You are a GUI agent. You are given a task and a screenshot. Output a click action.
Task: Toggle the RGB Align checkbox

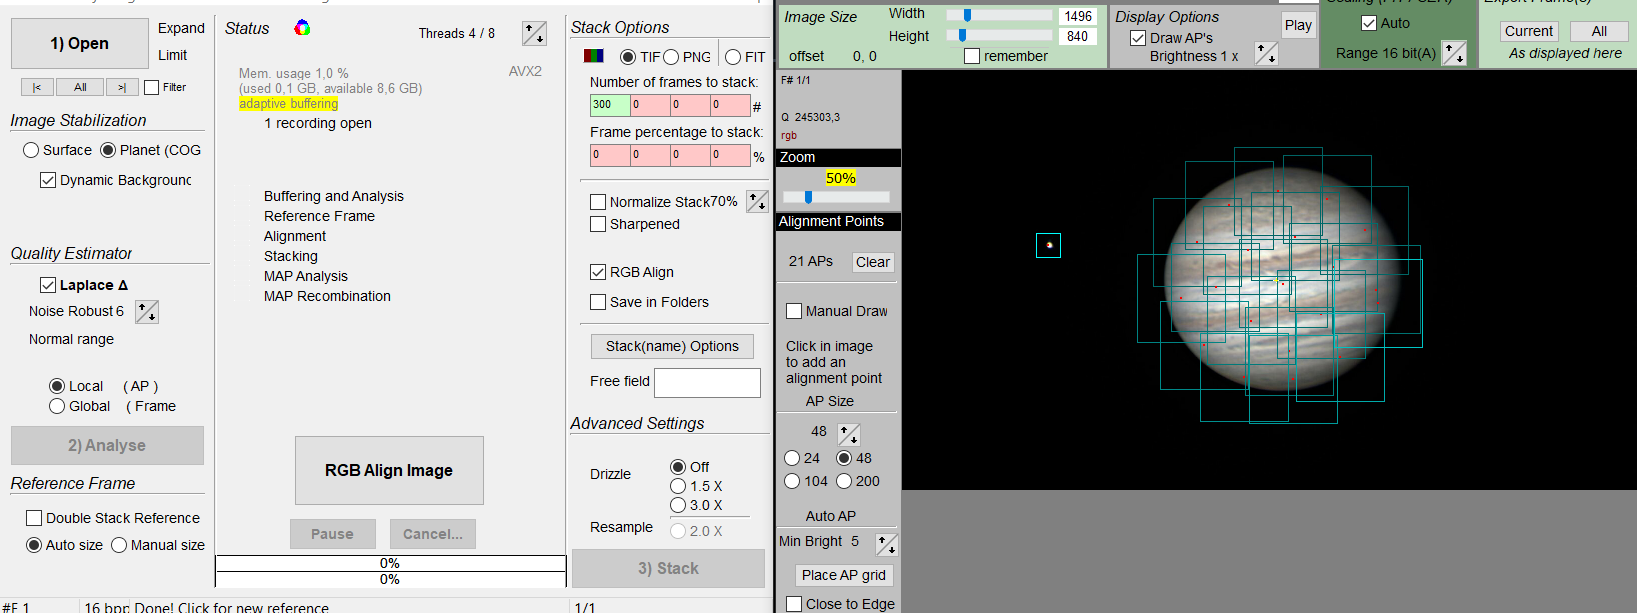[x=598, y=272]
